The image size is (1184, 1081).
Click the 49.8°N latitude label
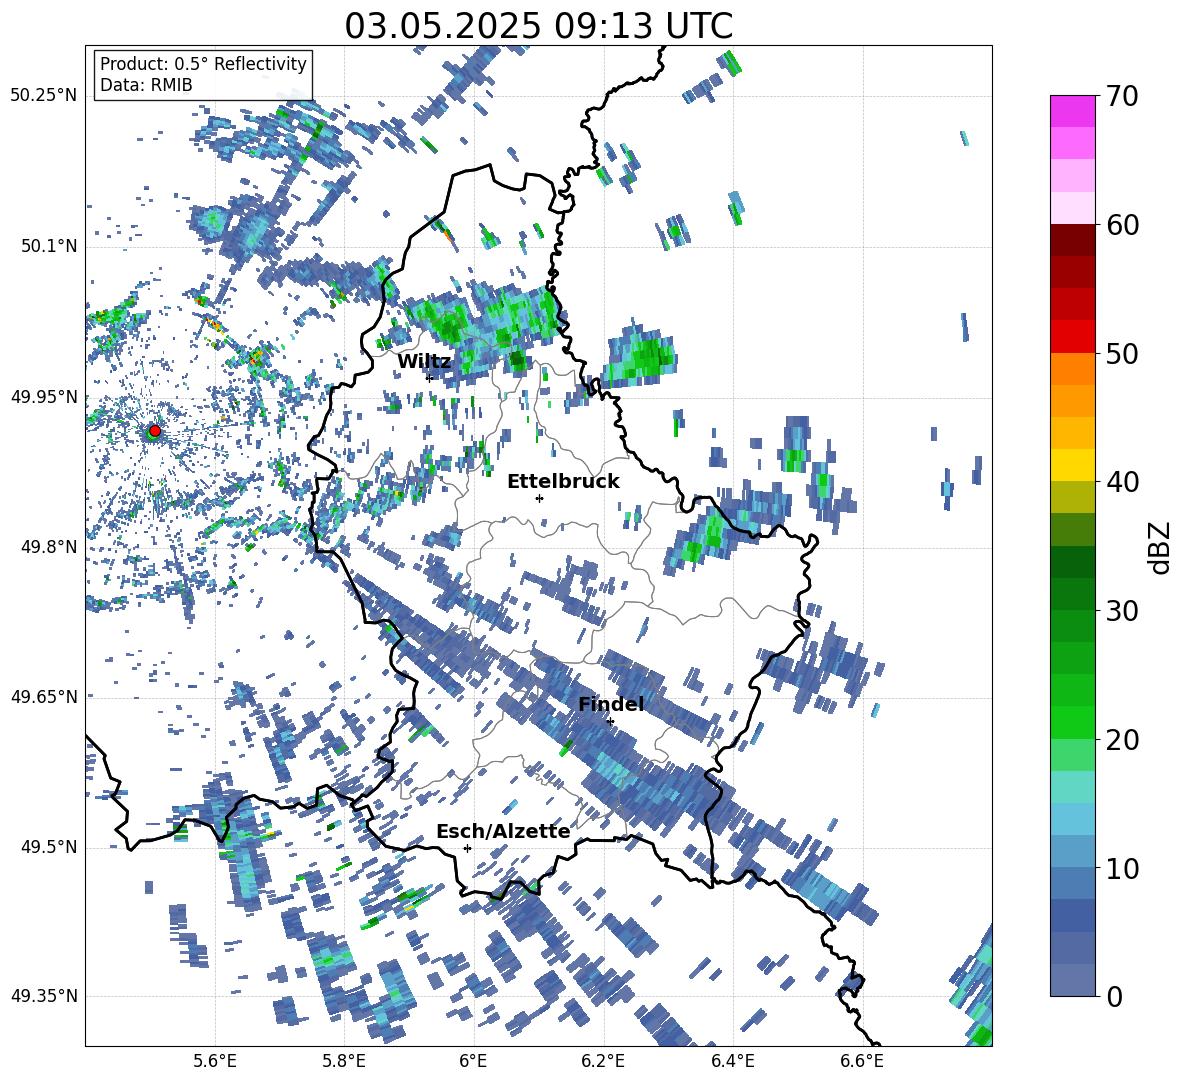tap(48, 547)
